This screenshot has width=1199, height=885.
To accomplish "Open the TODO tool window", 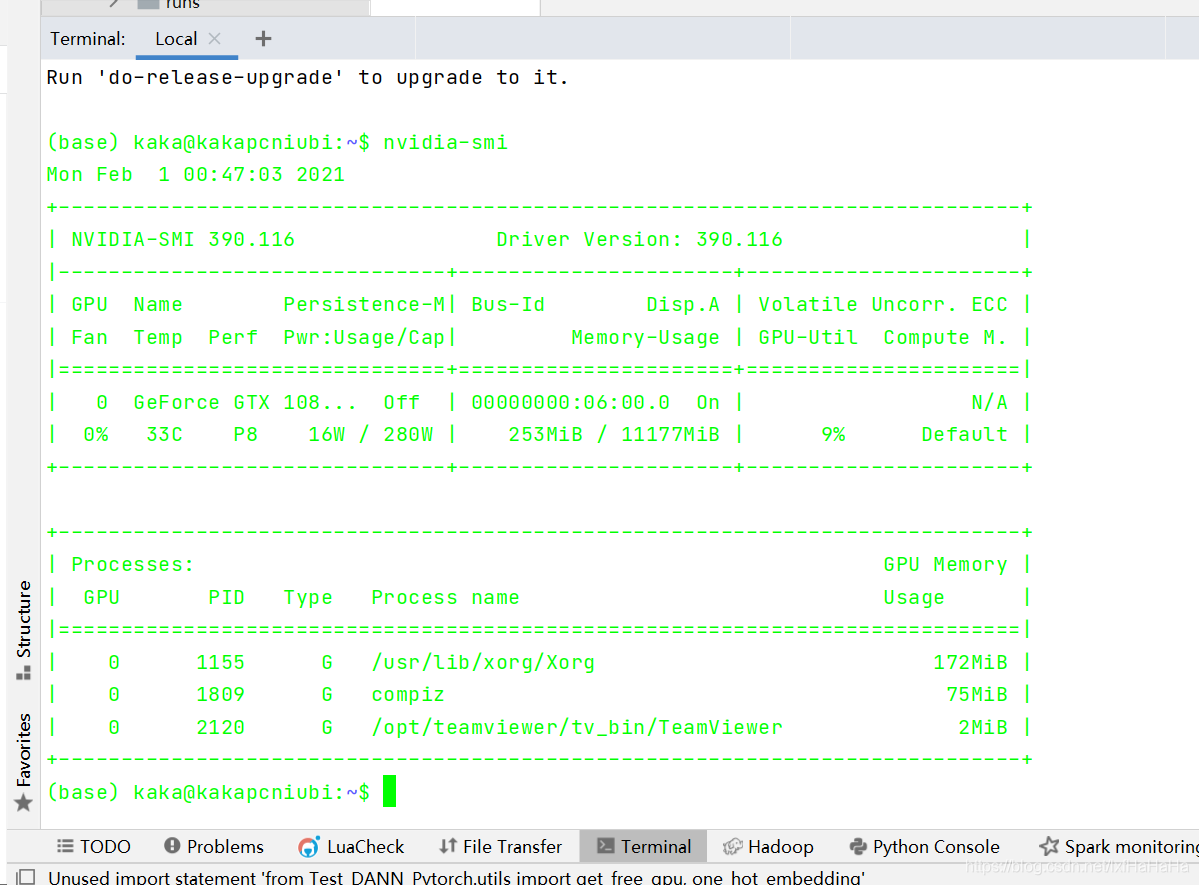I will 93,846.
